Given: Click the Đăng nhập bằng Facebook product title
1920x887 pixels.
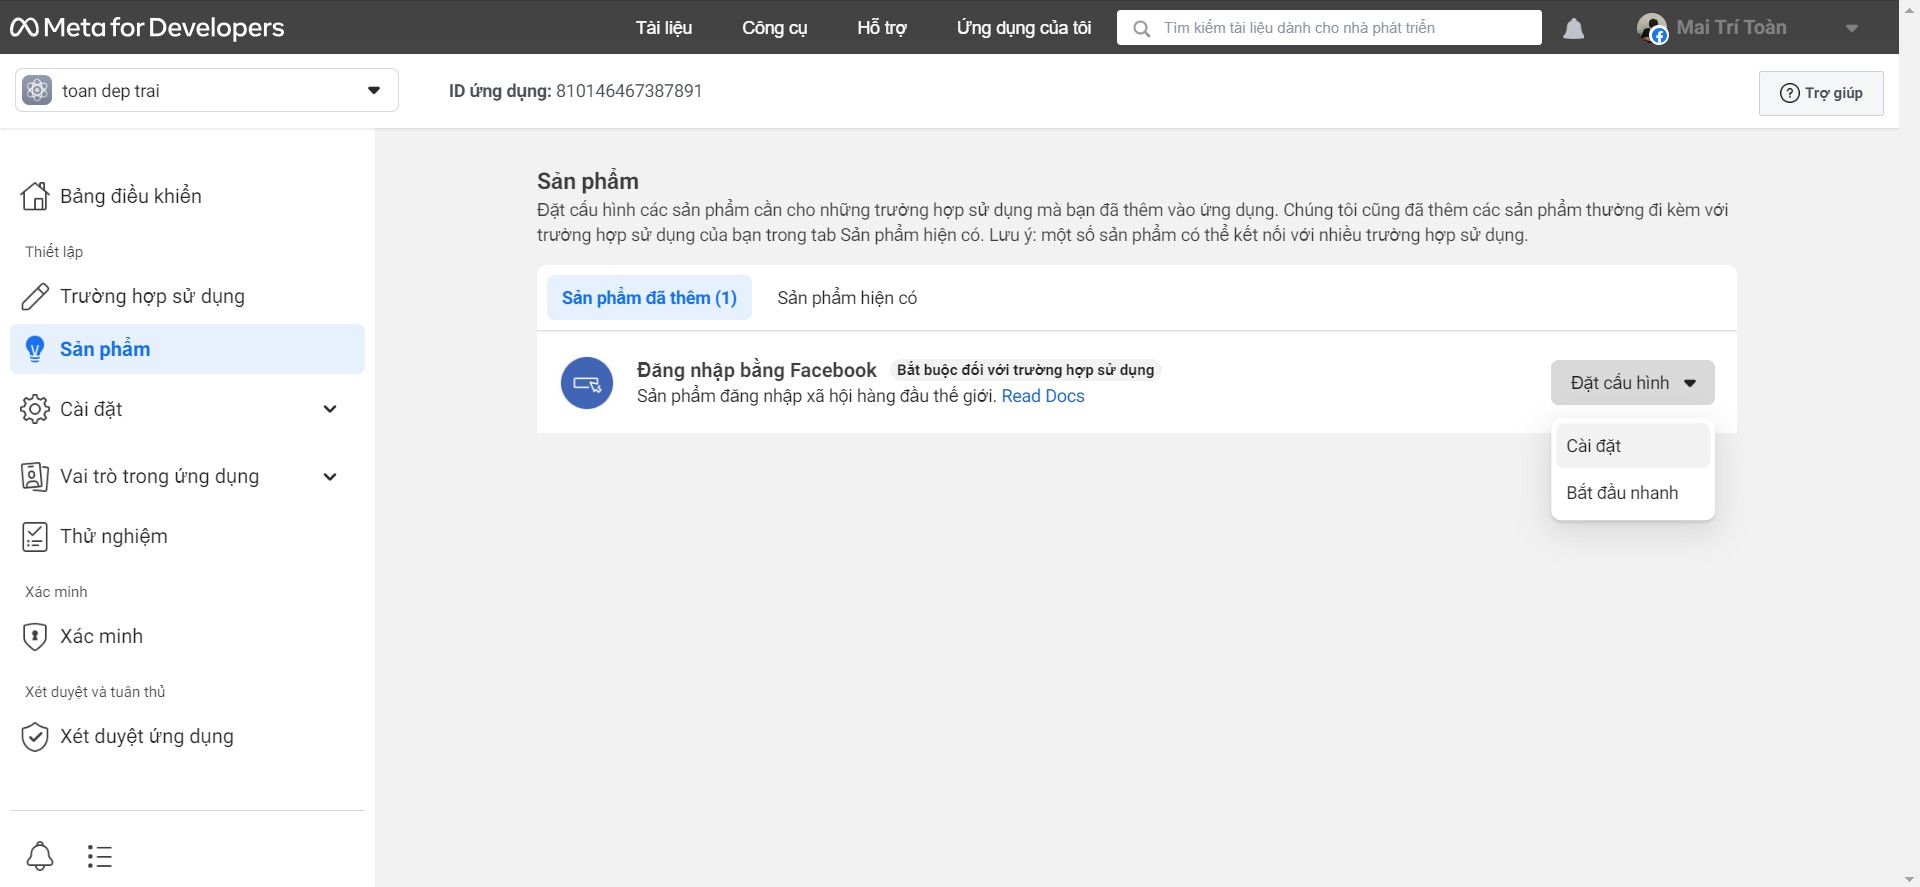Looking at the screenshot, I should point(756,370).
